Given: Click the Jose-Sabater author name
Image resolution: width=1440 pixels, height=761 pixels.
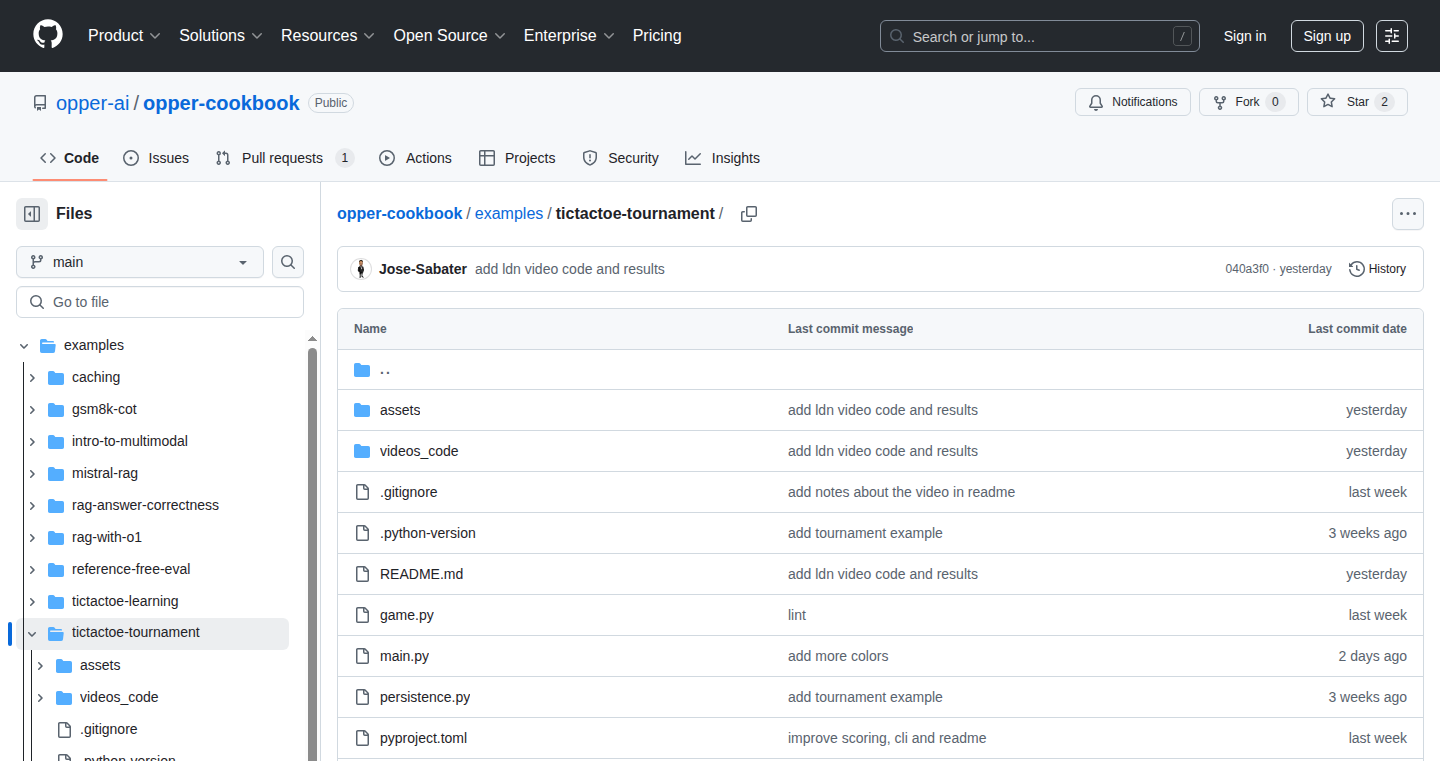Looking at the screenshot, I should pos(423,269).
